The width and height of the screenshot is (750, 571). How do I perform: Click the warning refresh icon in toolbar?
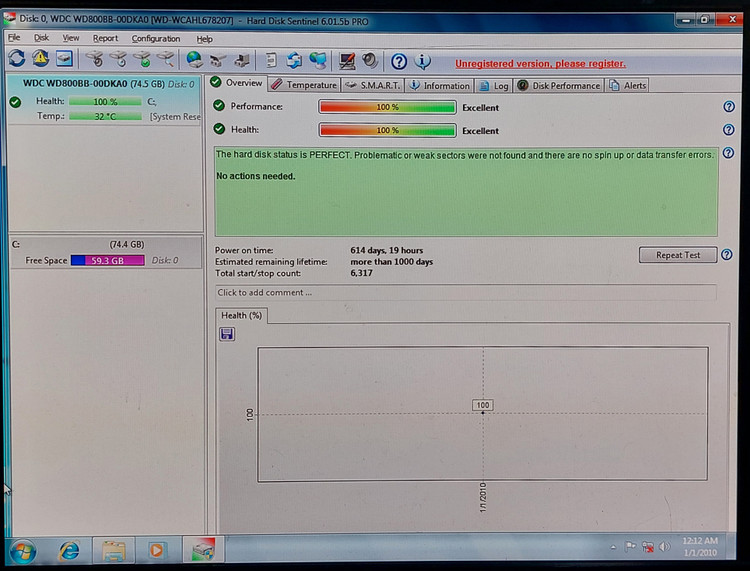point(41,59)
